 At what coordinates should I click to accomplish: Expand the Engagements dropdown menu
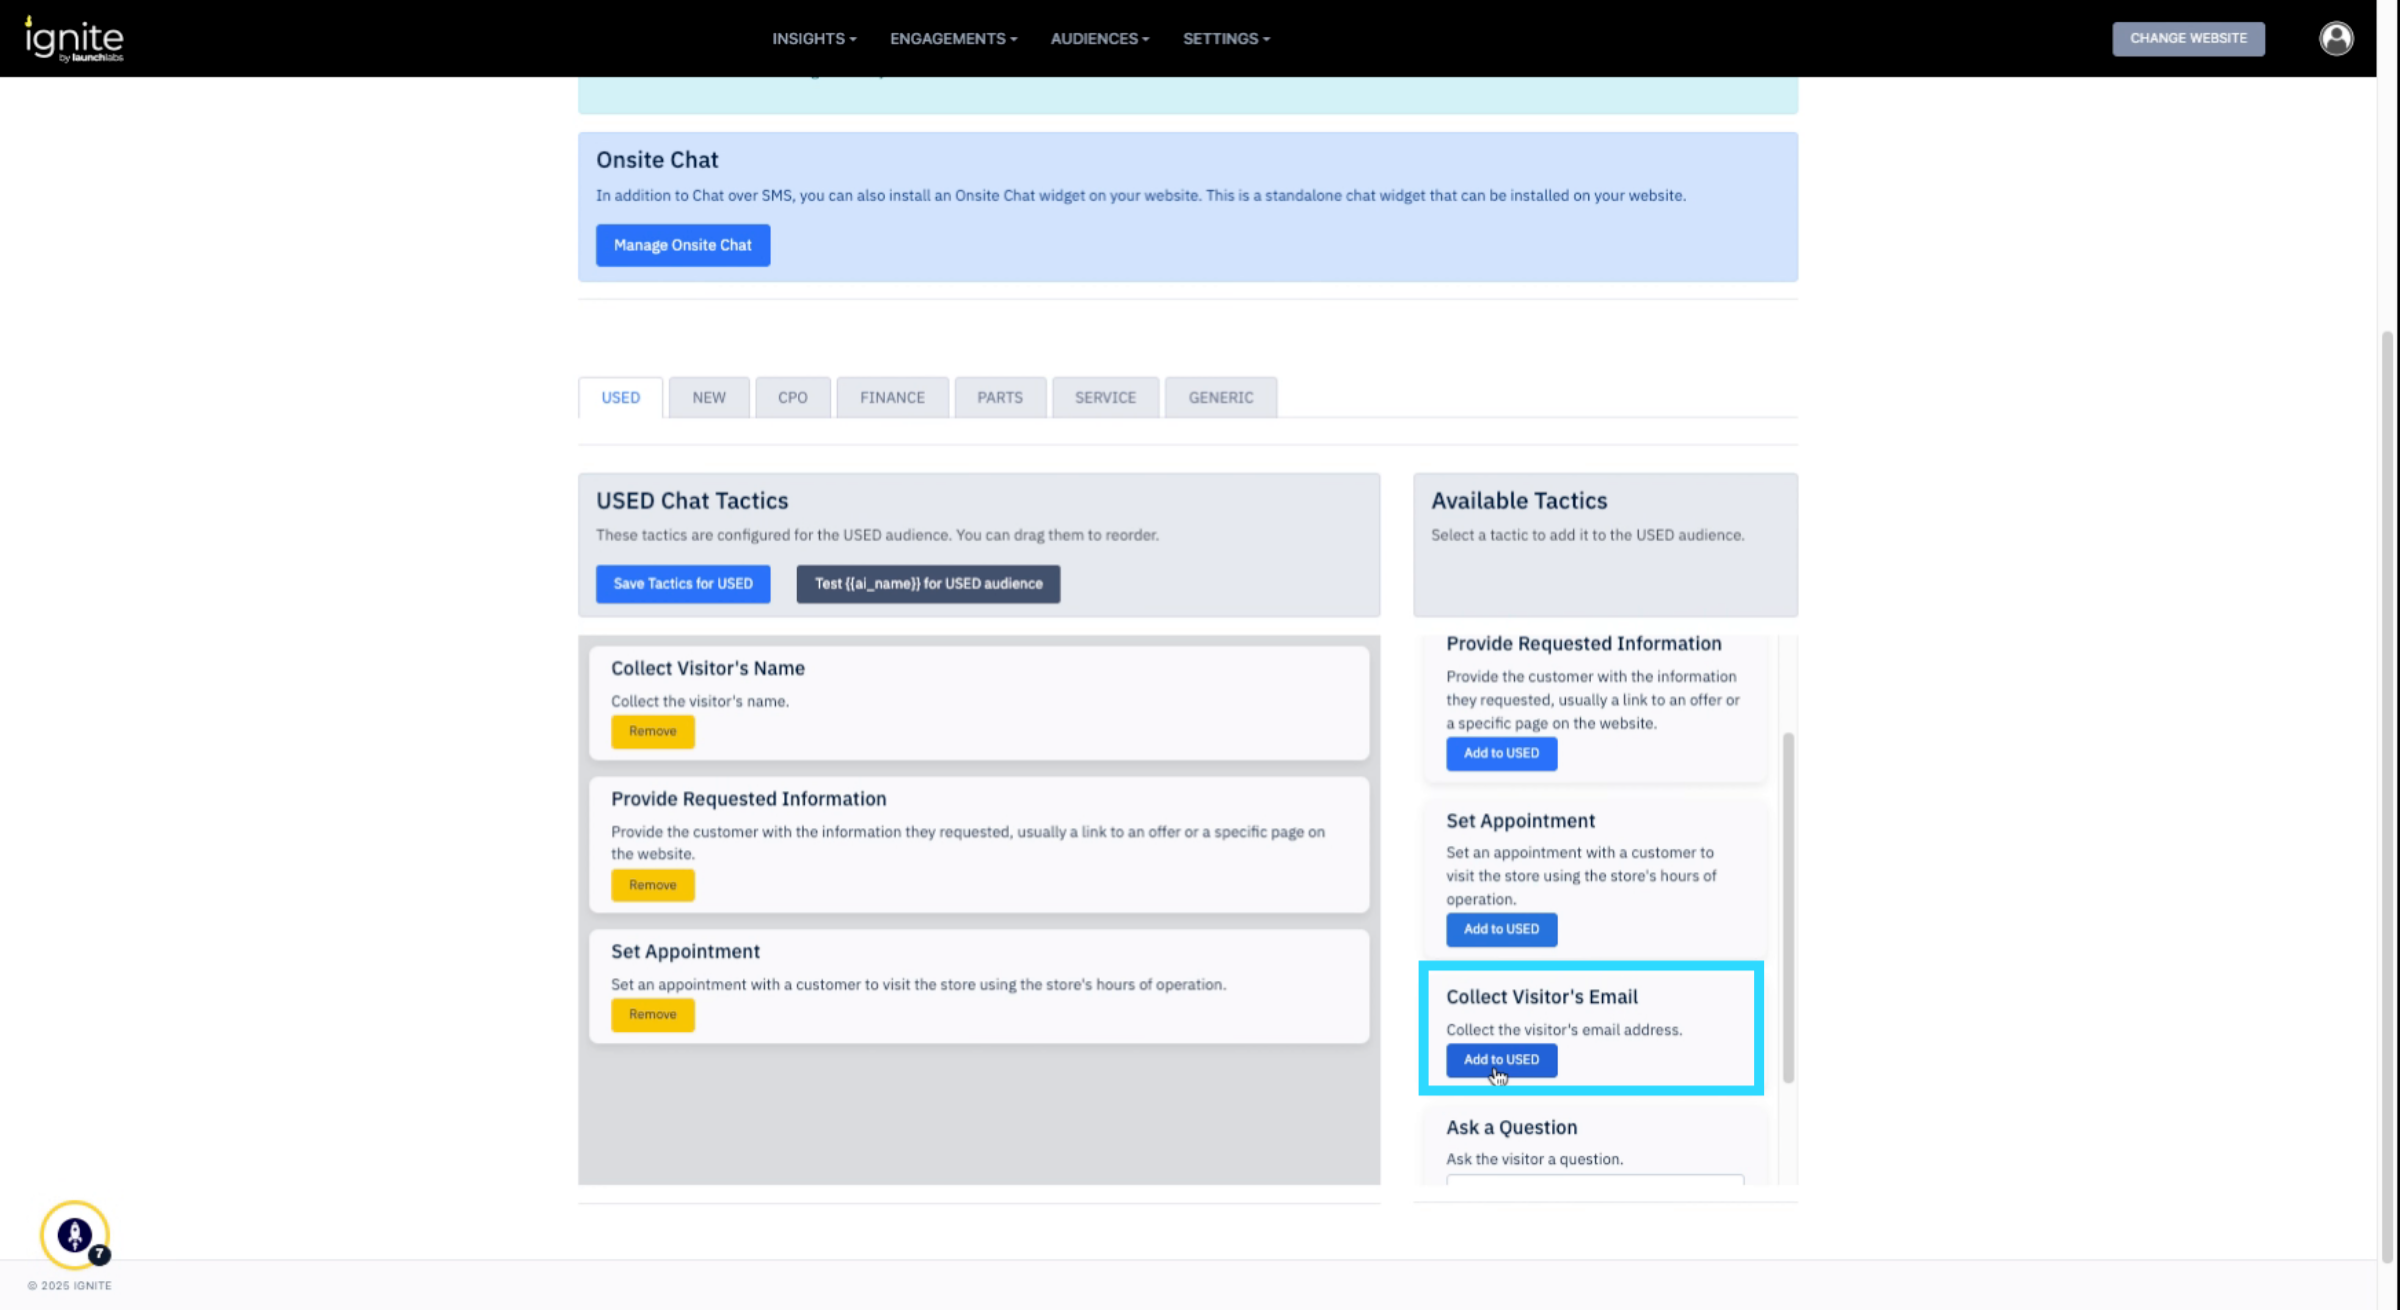click(x=952, y=39)
